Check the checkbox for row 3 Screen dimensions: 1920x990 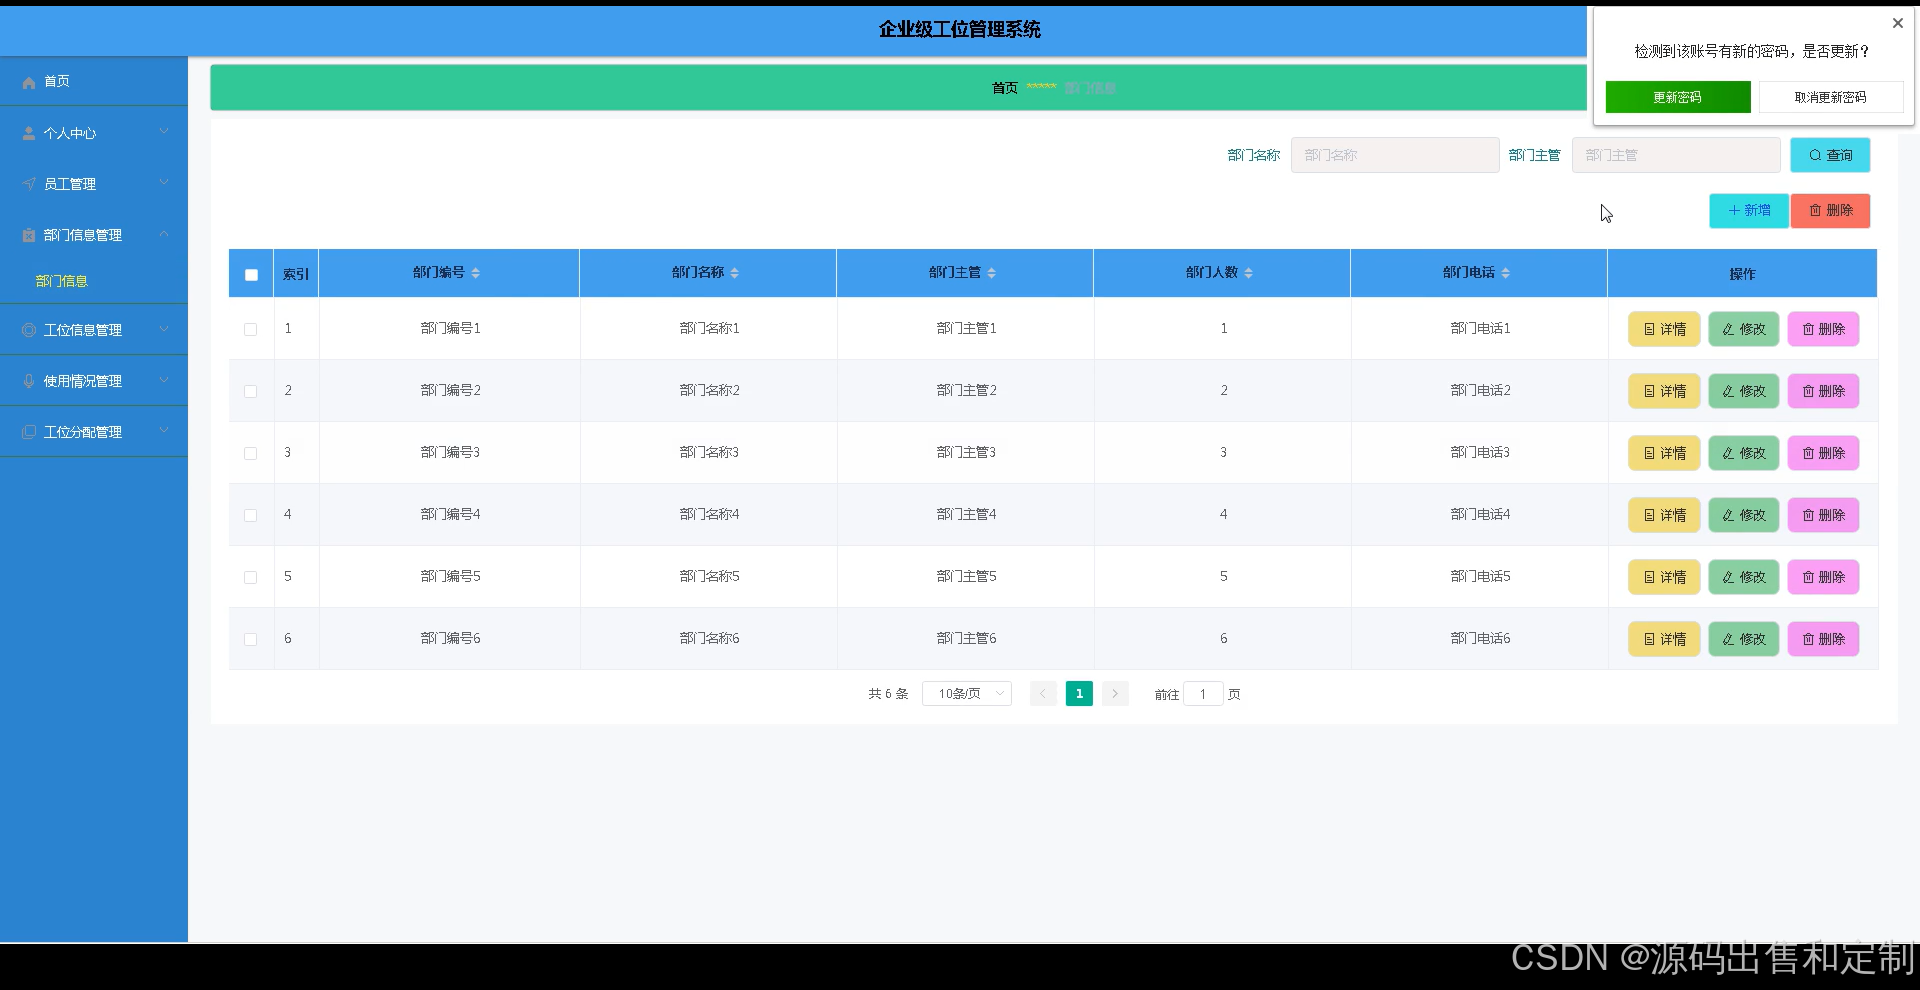(x=251, y=453)
